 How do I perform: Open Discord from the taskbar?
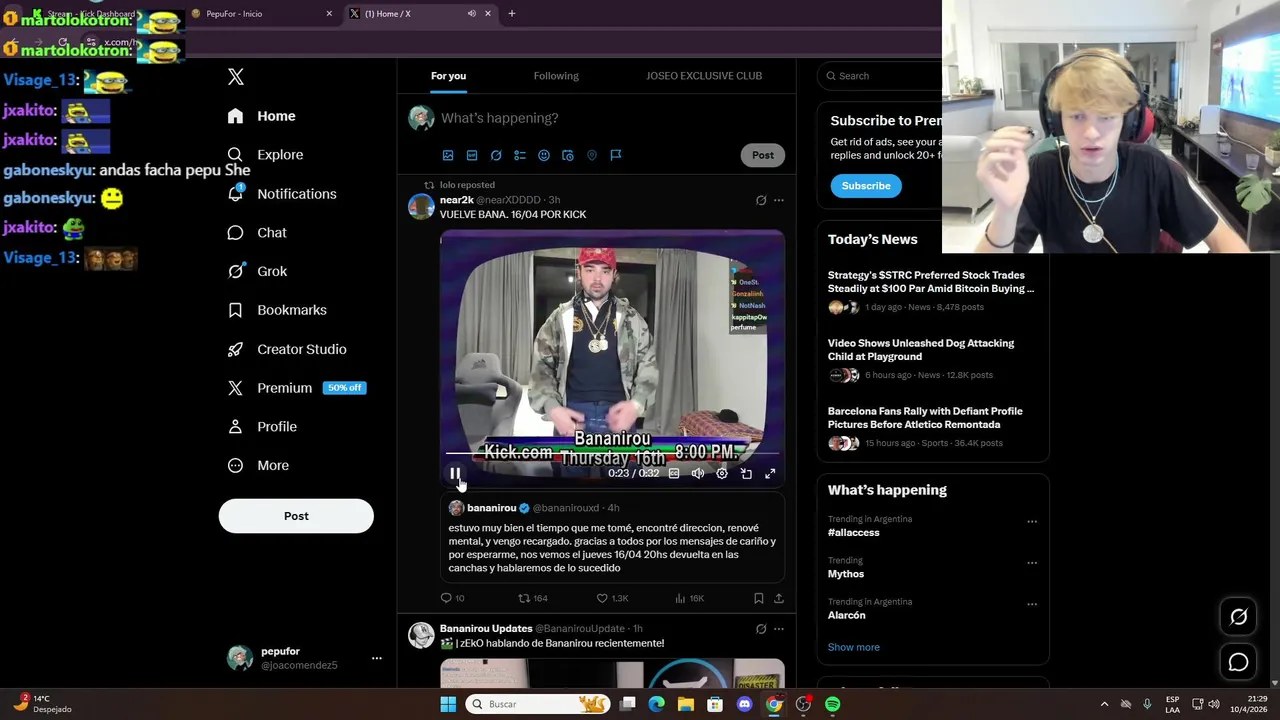(x=744, y=704)
